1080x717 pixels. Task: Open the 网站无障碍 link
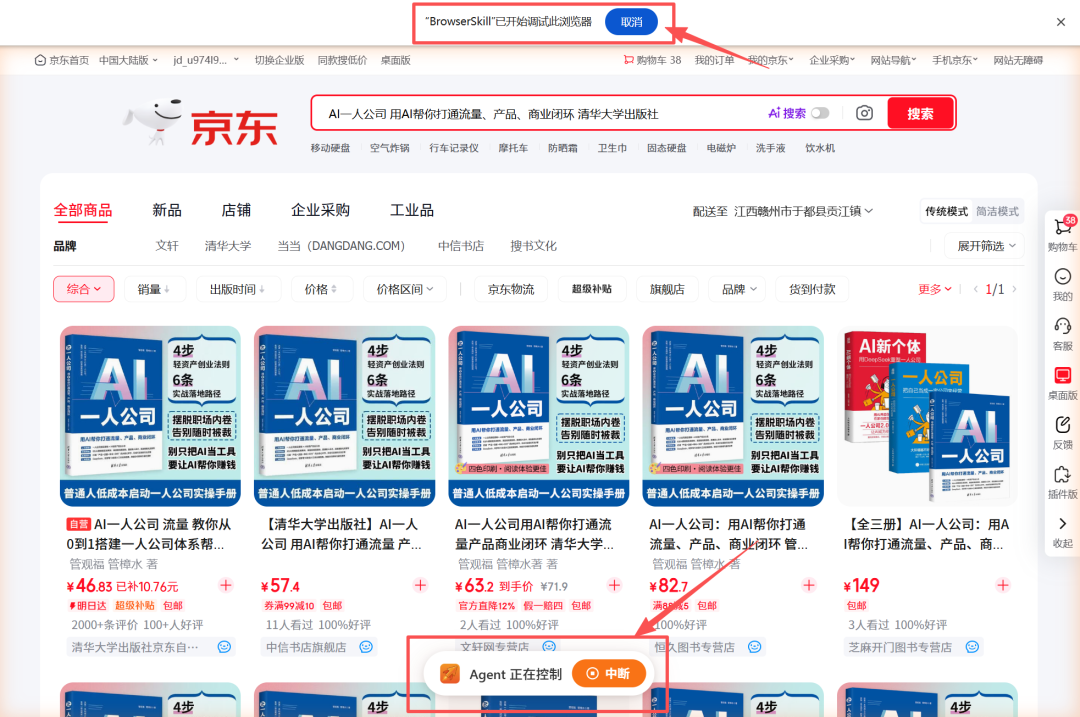coord(1018,60)
